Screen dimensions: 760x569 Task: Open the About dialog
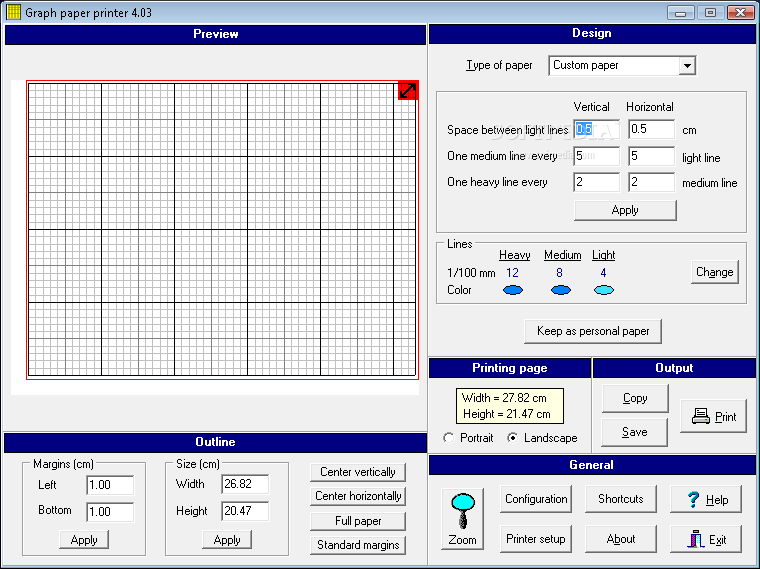coord(621,539)
